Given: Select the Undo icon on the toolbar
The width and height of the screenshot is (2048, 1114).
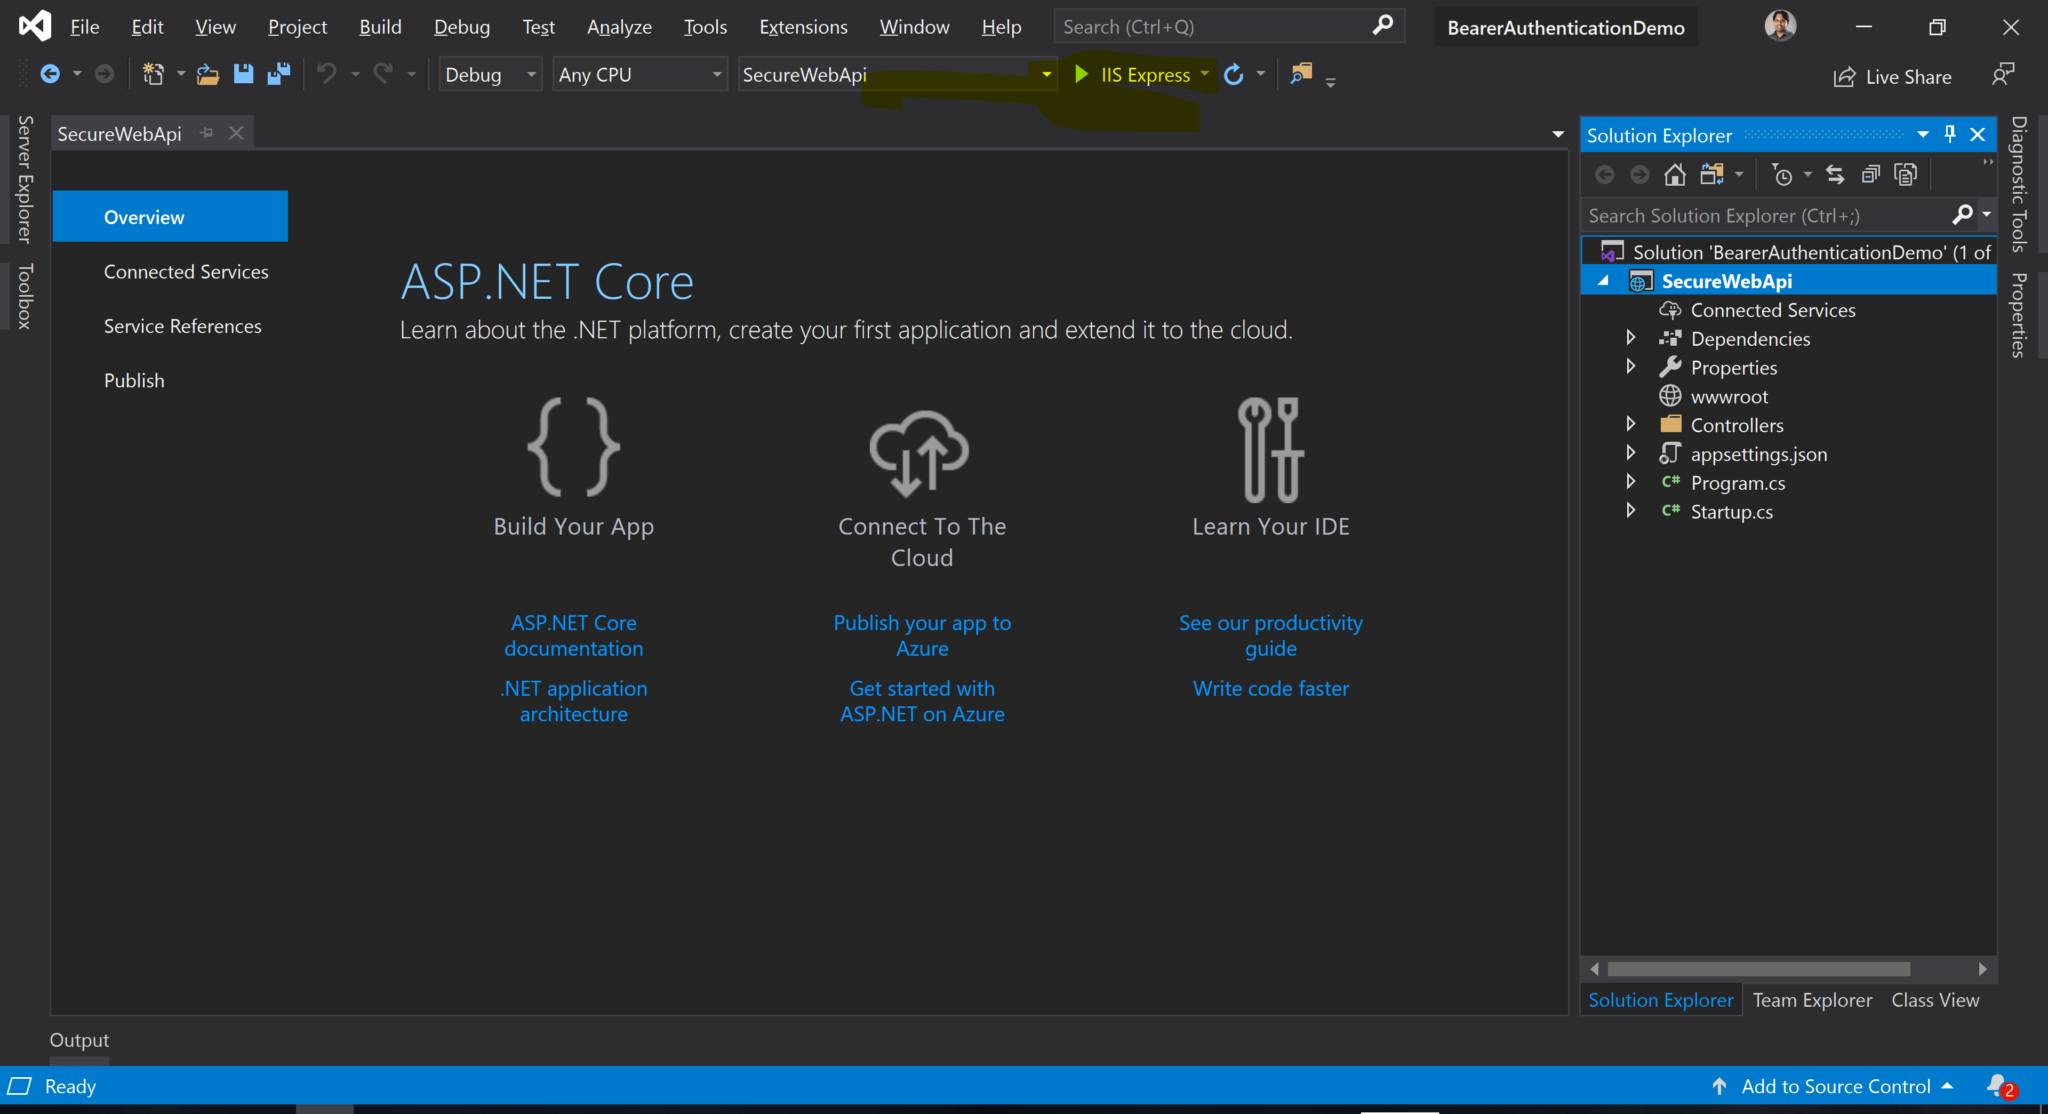Looking at the screenshot, I should [x=329, y=73].
